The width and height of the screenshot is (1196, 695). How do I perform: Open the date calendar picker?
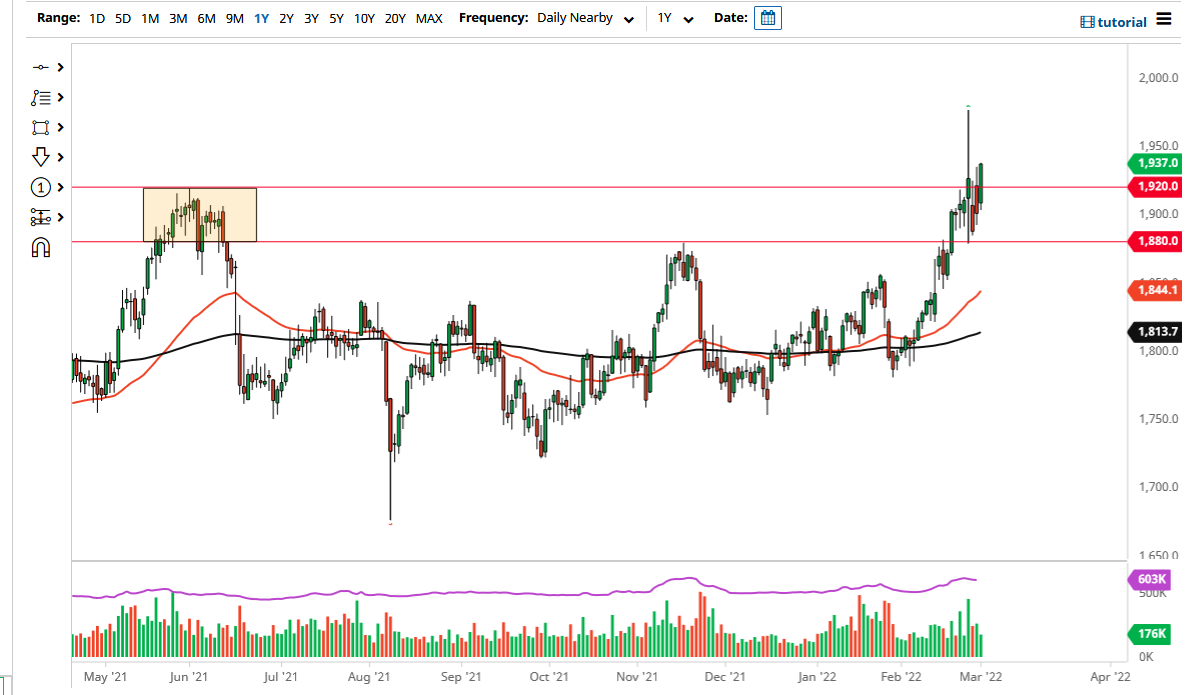767,18
